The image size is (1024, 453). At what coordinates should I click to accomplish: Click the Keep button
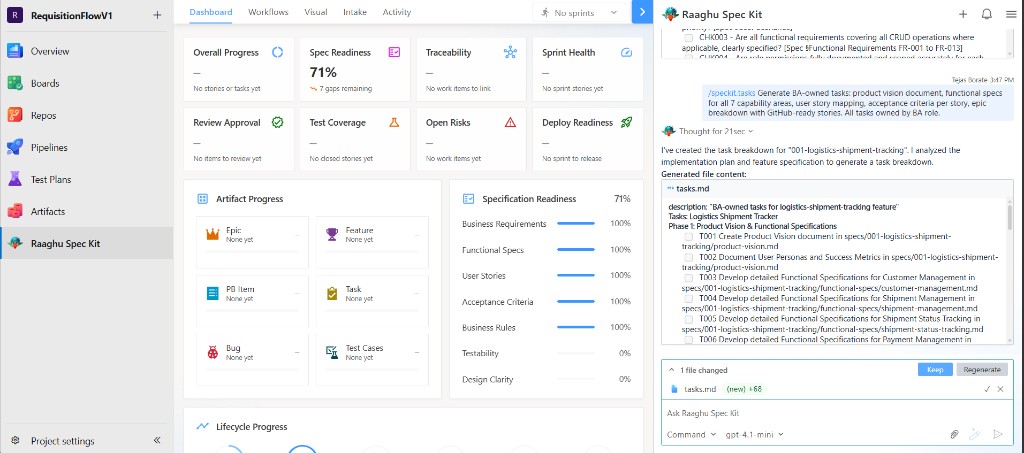935,369
